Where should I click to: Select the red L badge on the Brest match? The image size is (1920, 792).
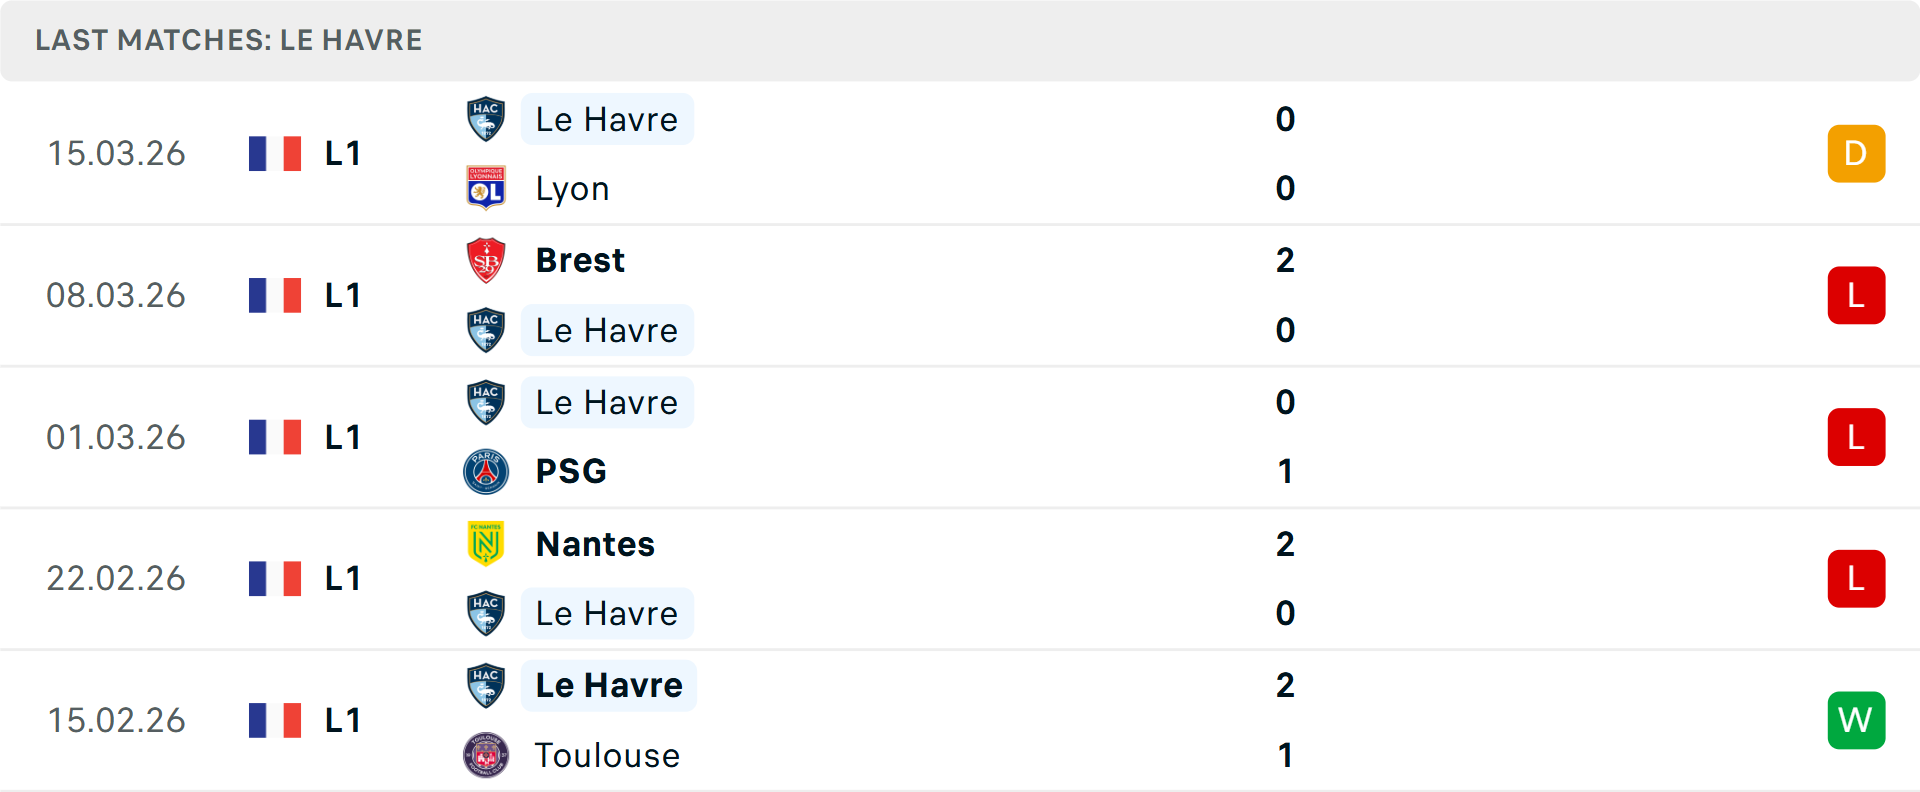pyautogui.click(x=1856, y=295)
